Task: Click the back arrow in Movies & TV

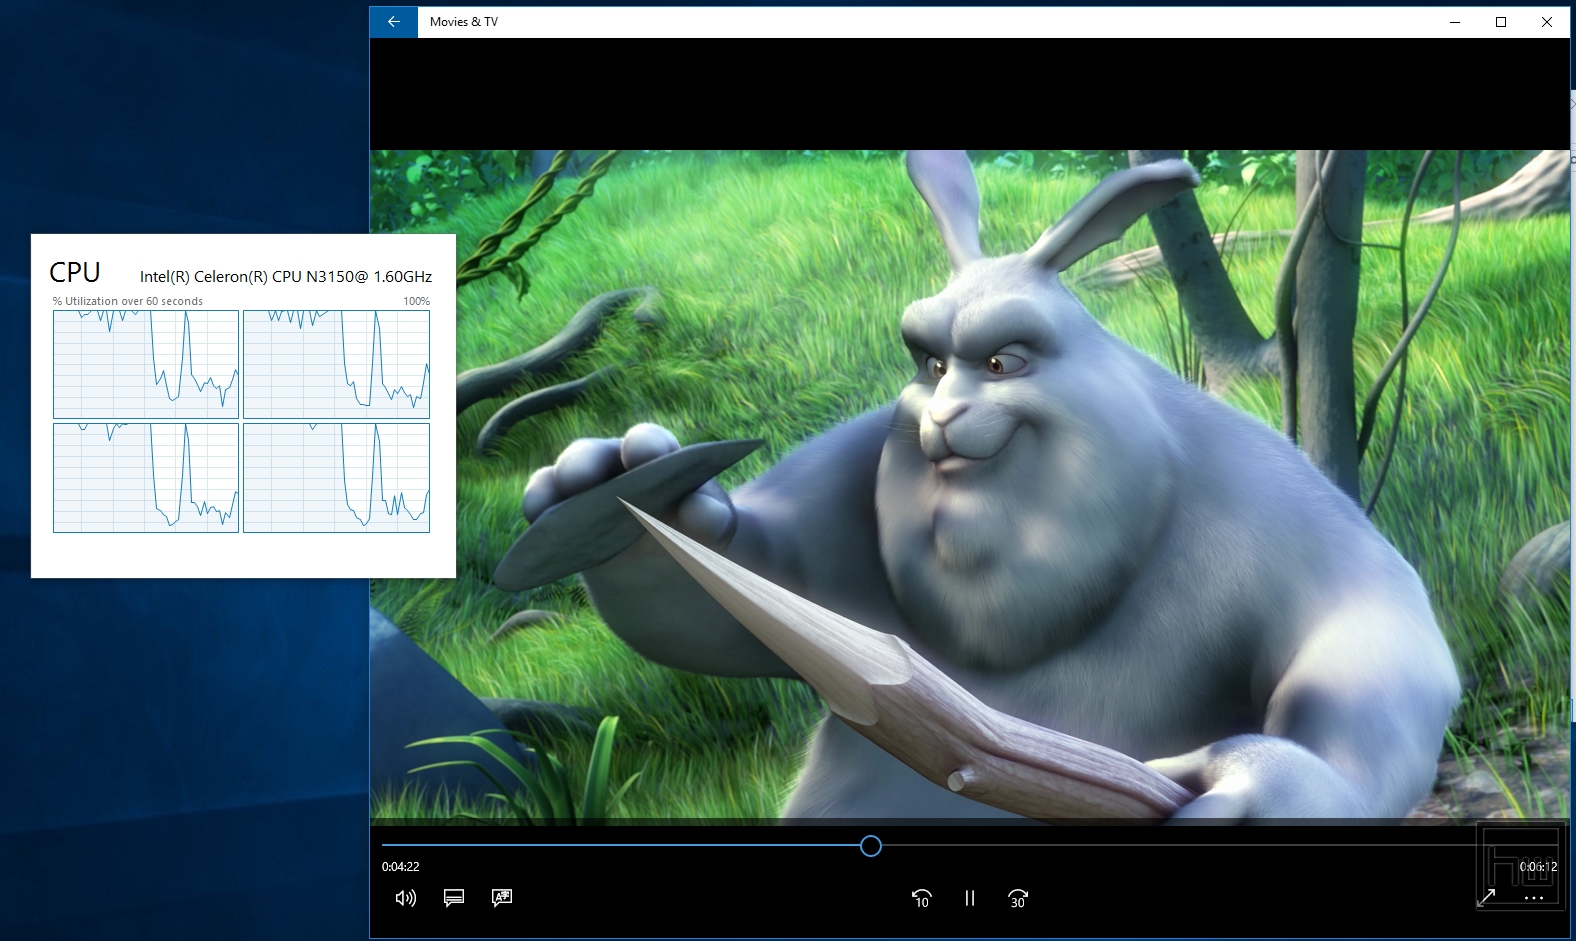Action: click(x=394, y=21)
